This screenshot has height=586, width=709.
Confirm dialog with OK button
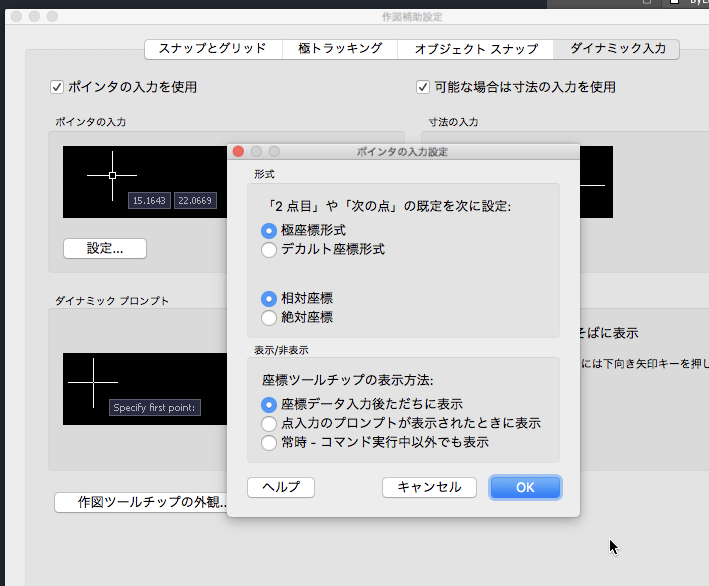pyautogui.click(x=525, y=487)
